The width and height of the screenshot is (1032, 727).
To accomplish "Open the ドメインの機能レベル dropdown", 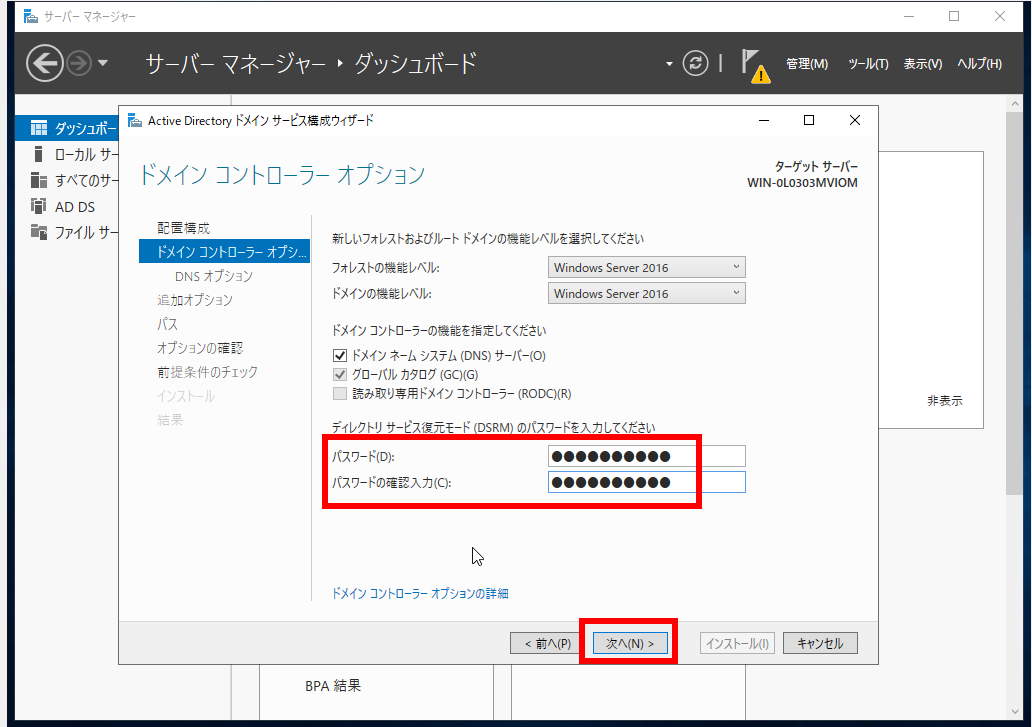I will coord(646,293).
